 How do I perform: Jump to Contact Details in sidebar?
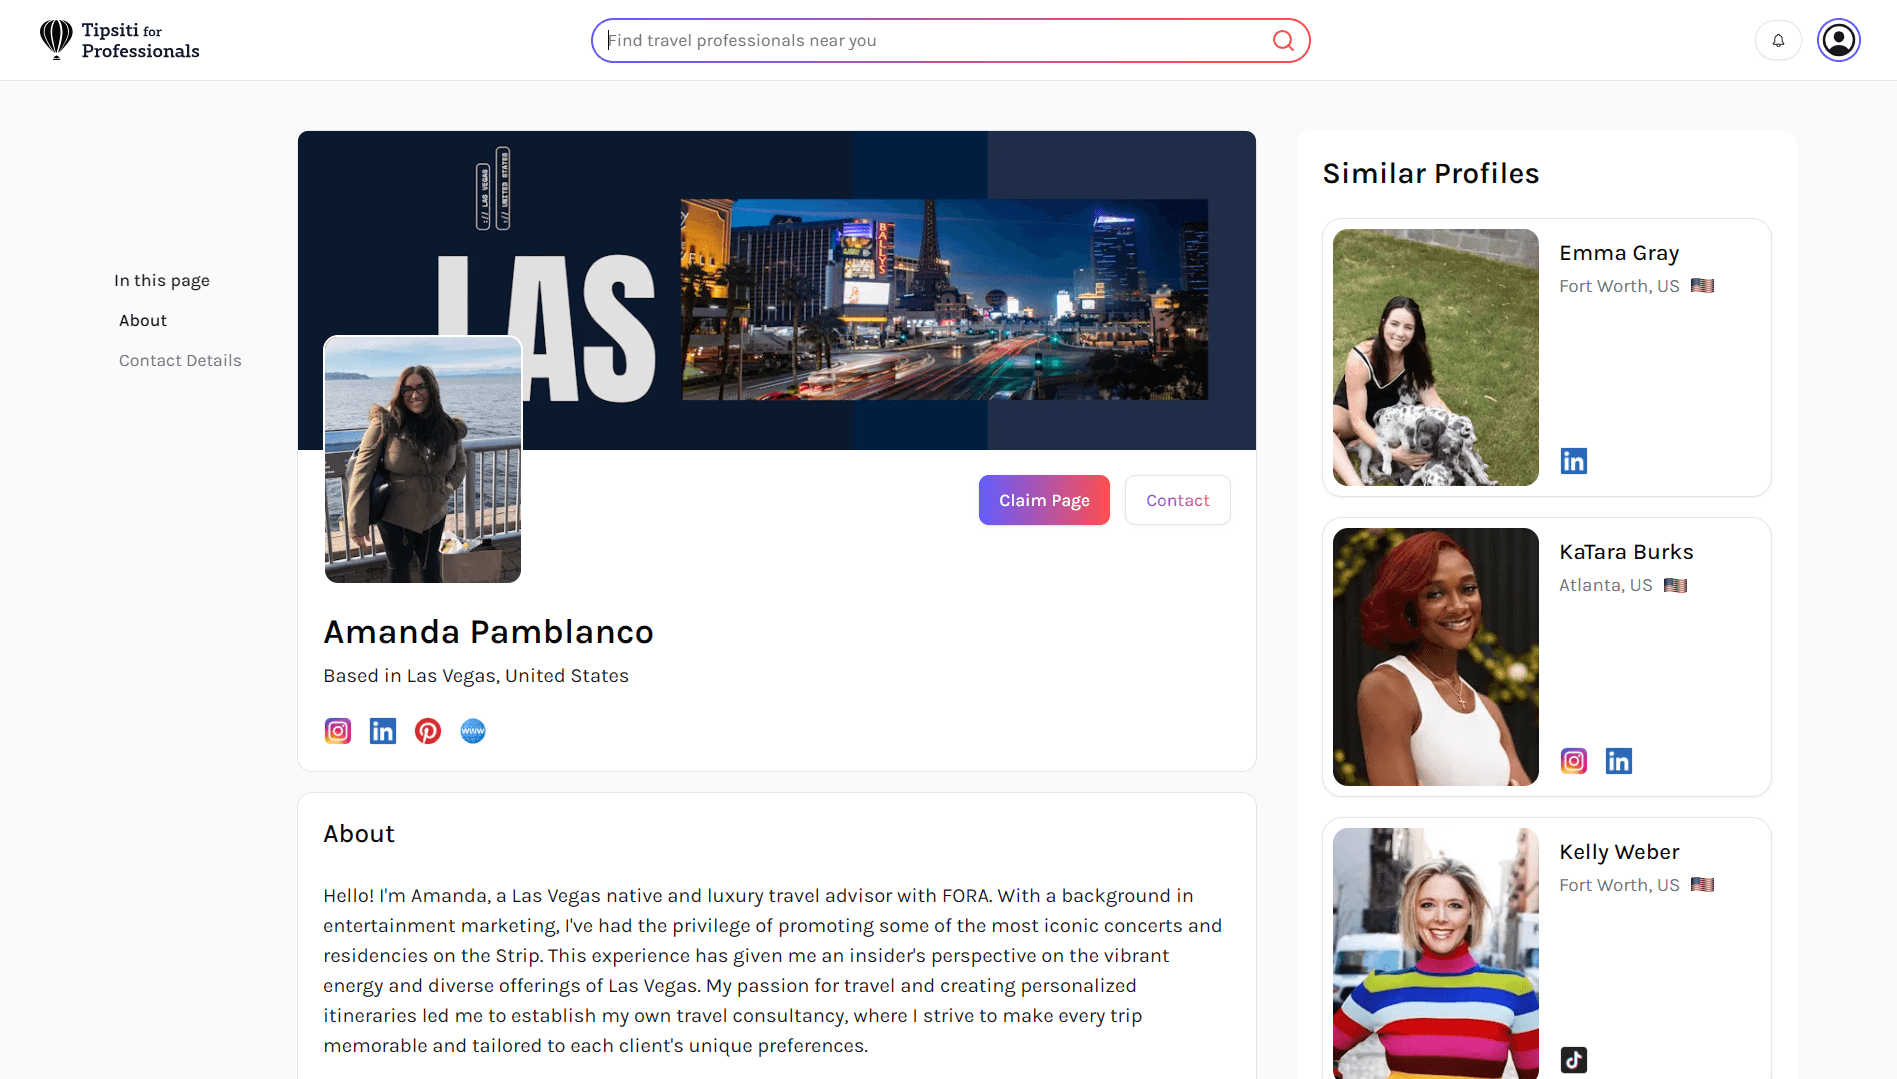[180, 361]
